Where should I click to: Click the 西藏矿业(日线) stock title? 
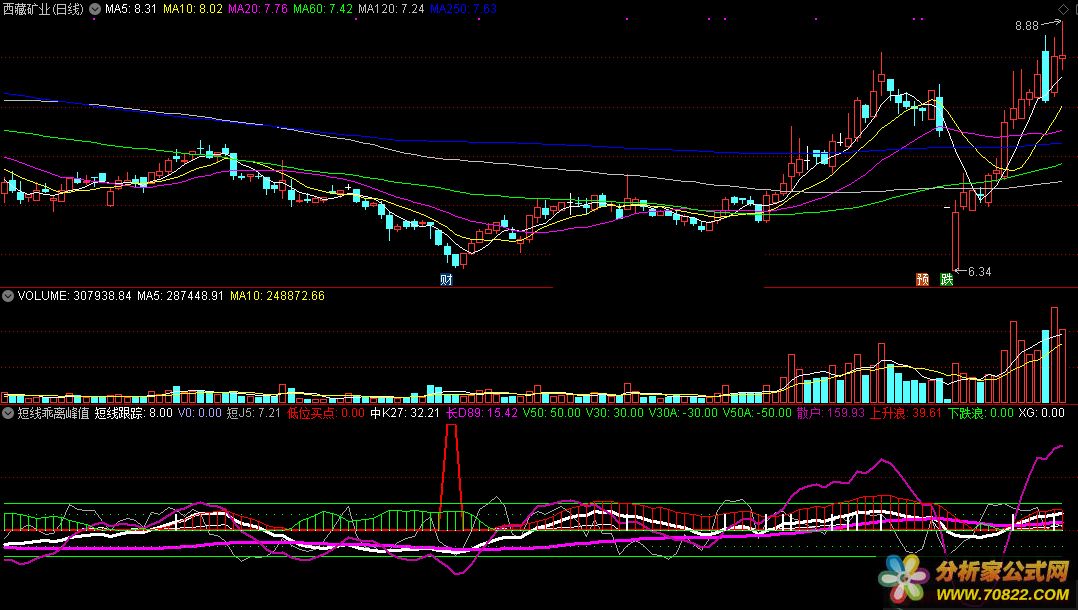pos(43,9)
